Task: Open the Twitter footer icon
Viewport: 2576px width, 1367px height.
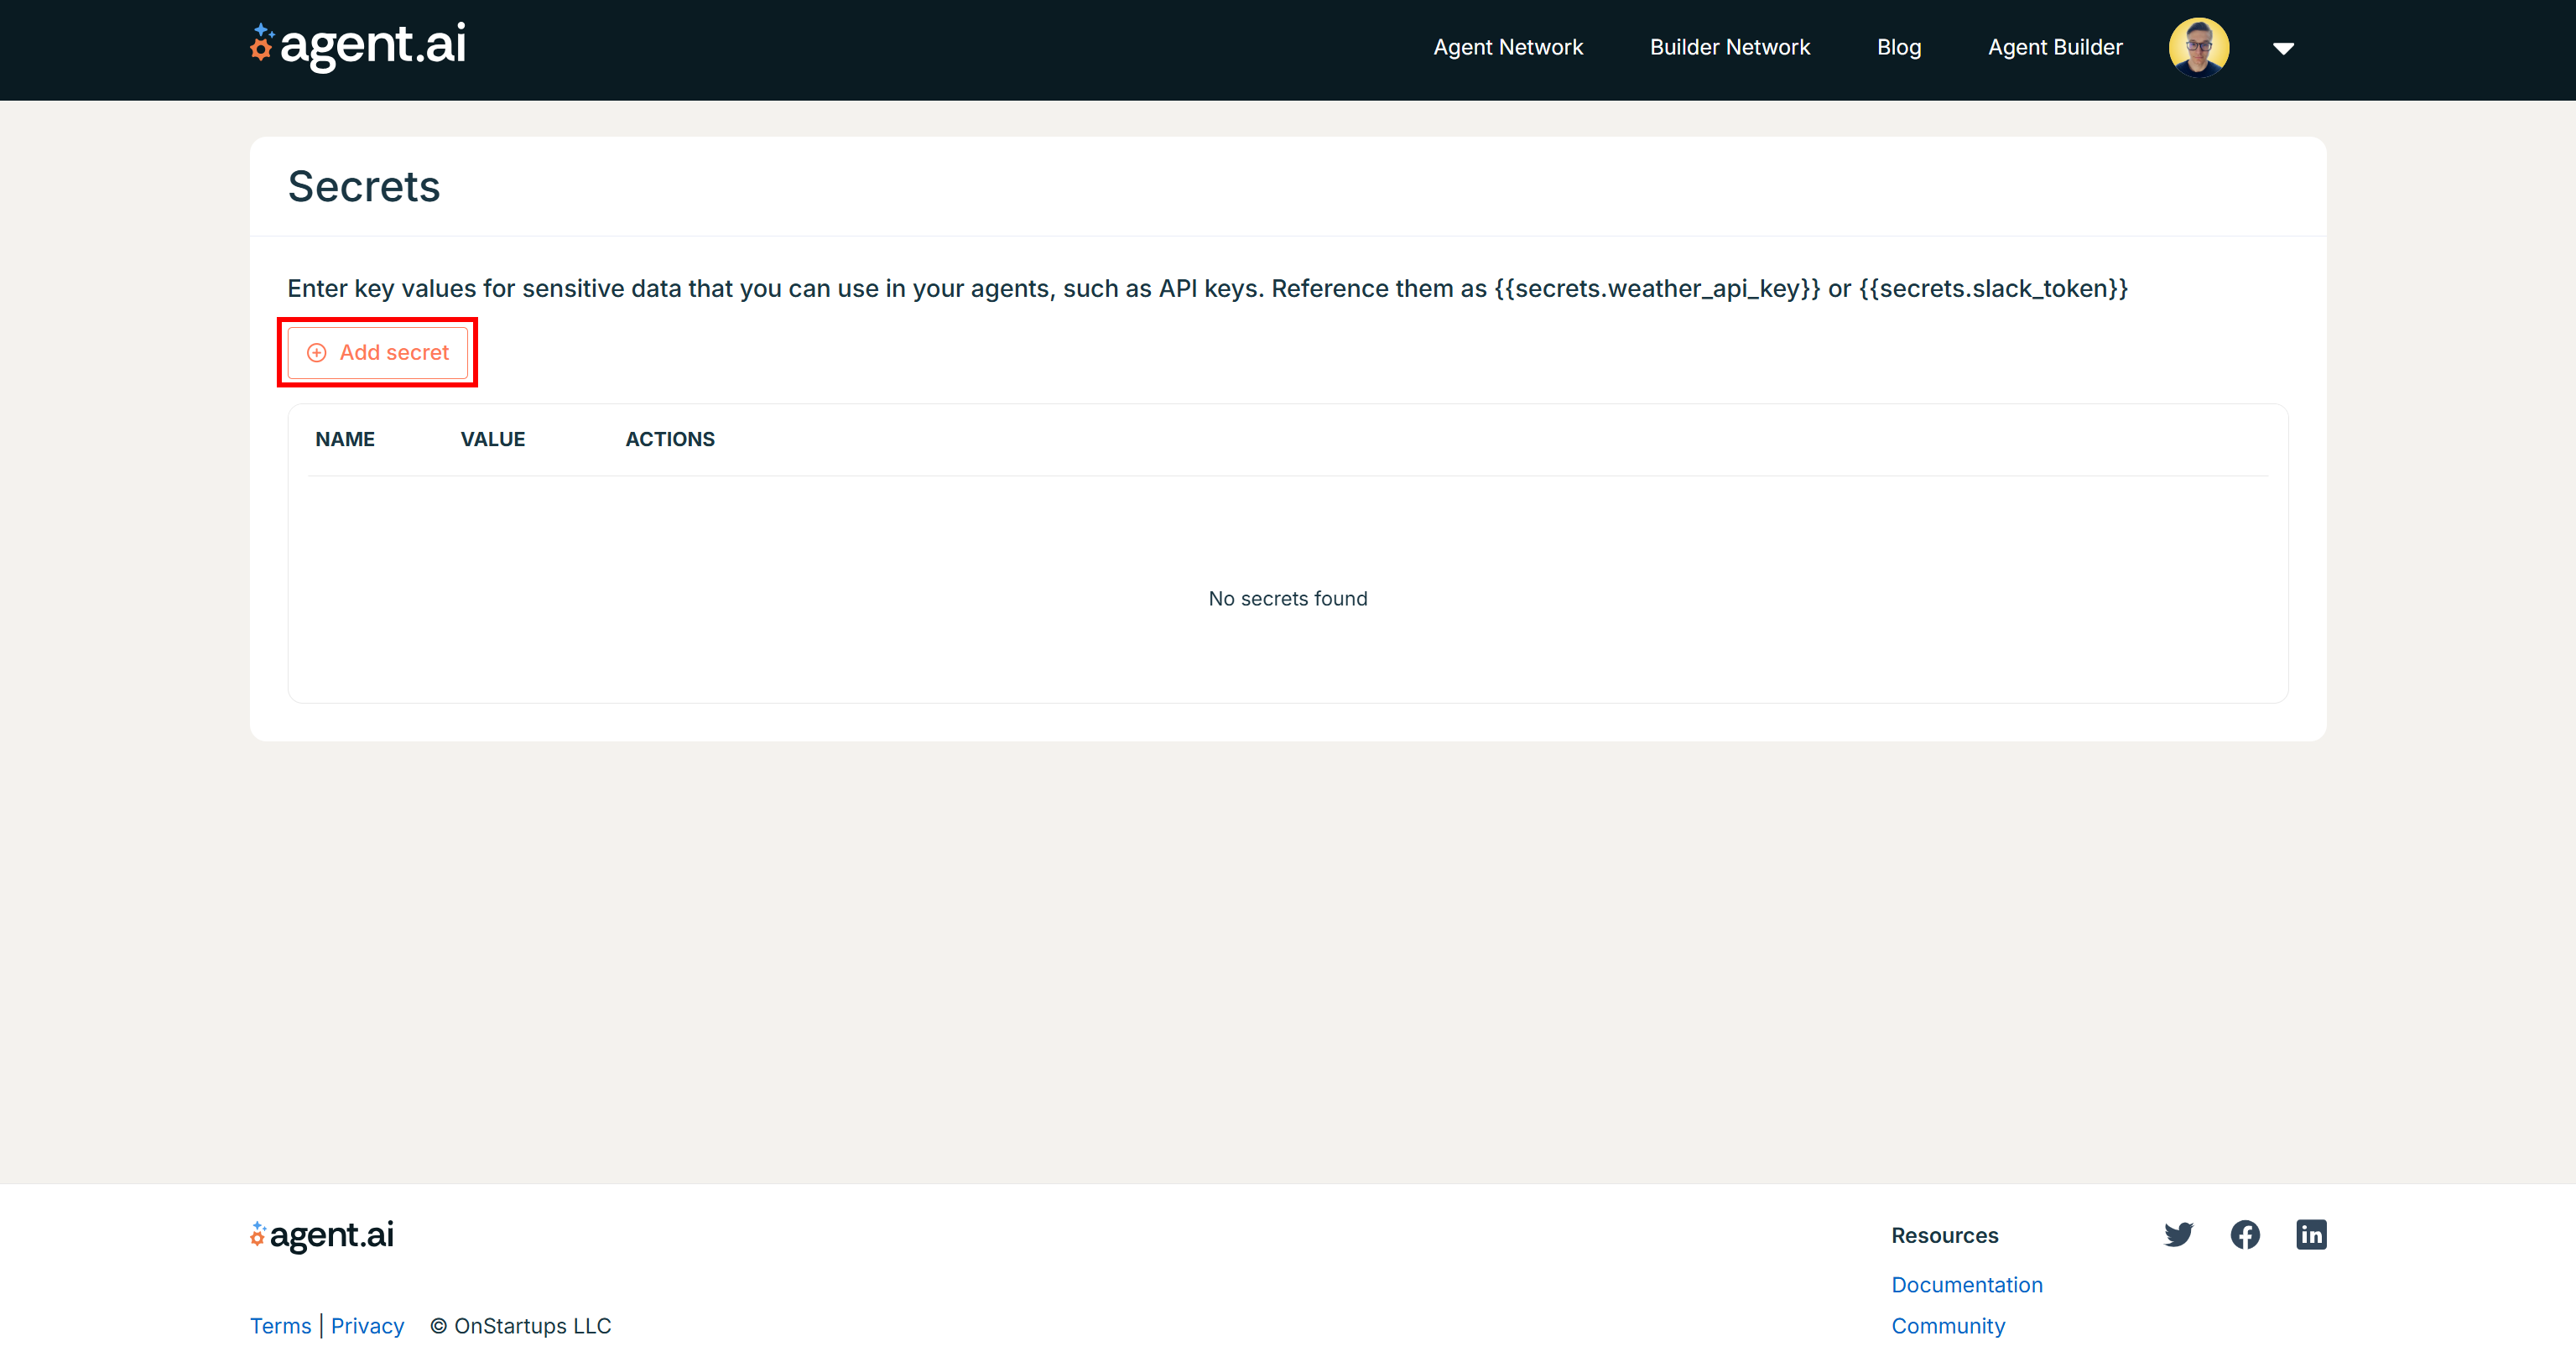Action: (x=2178, y=1234)
